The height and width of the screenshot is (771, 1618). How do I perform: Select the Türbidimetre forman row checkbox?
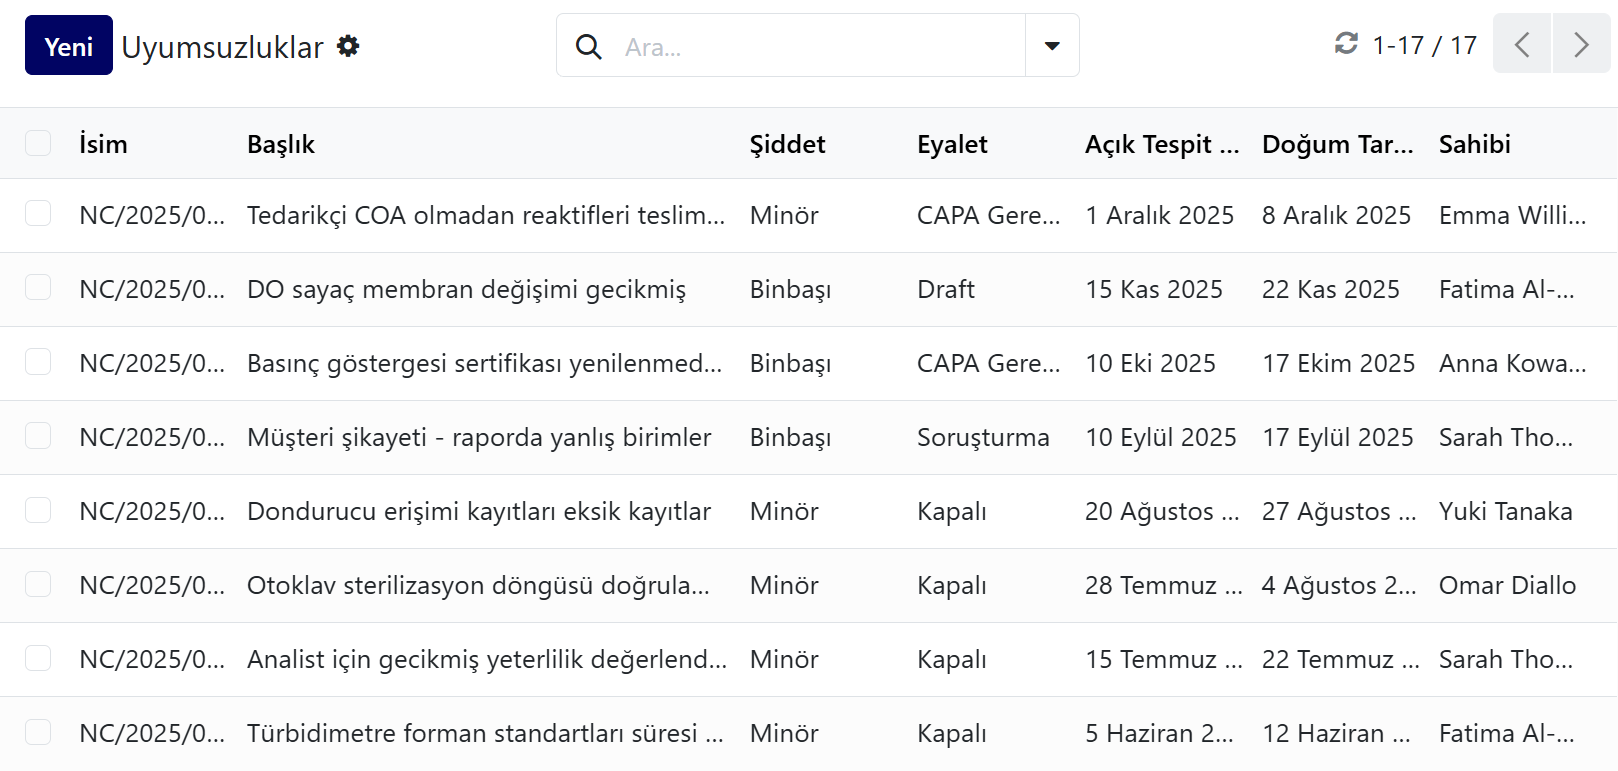point(38,732)
